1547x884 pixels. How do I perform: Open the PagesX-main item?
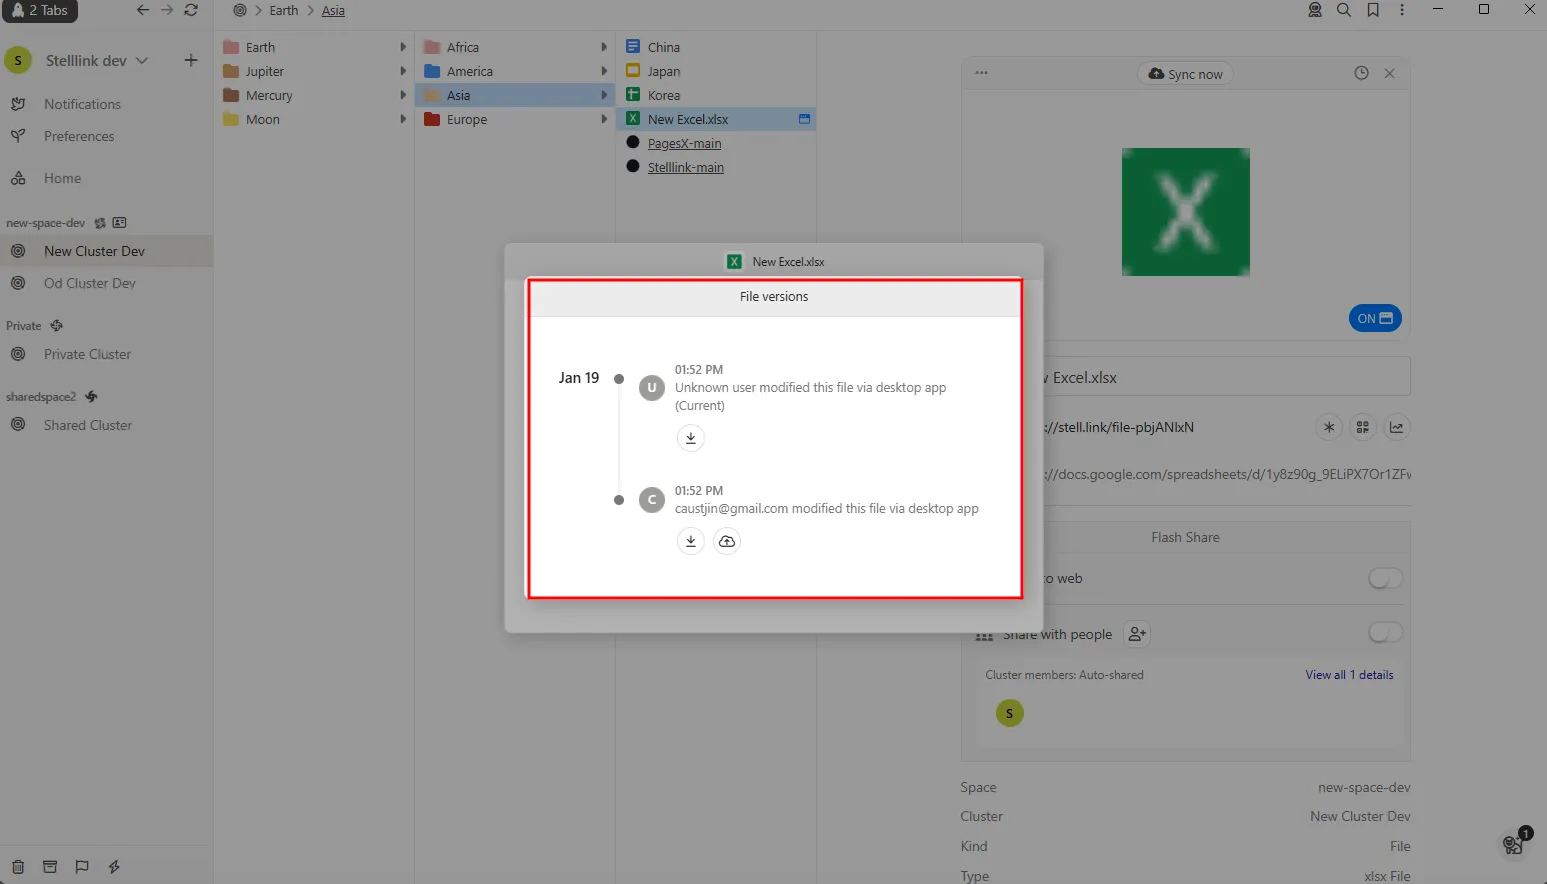pyautogui.click(x=684, y=143)
